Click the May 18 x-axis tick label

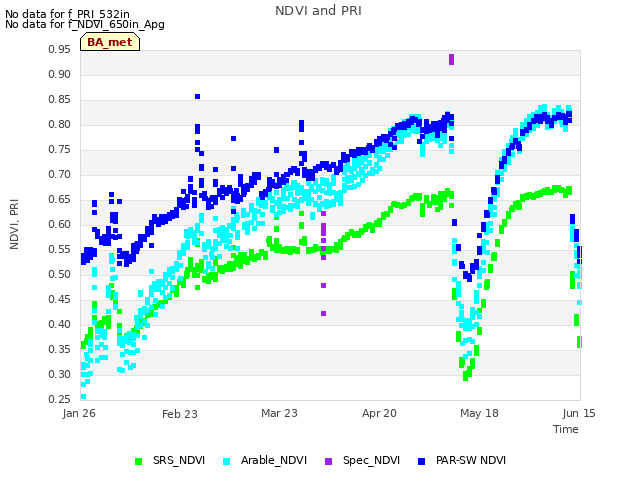(479, 413)
